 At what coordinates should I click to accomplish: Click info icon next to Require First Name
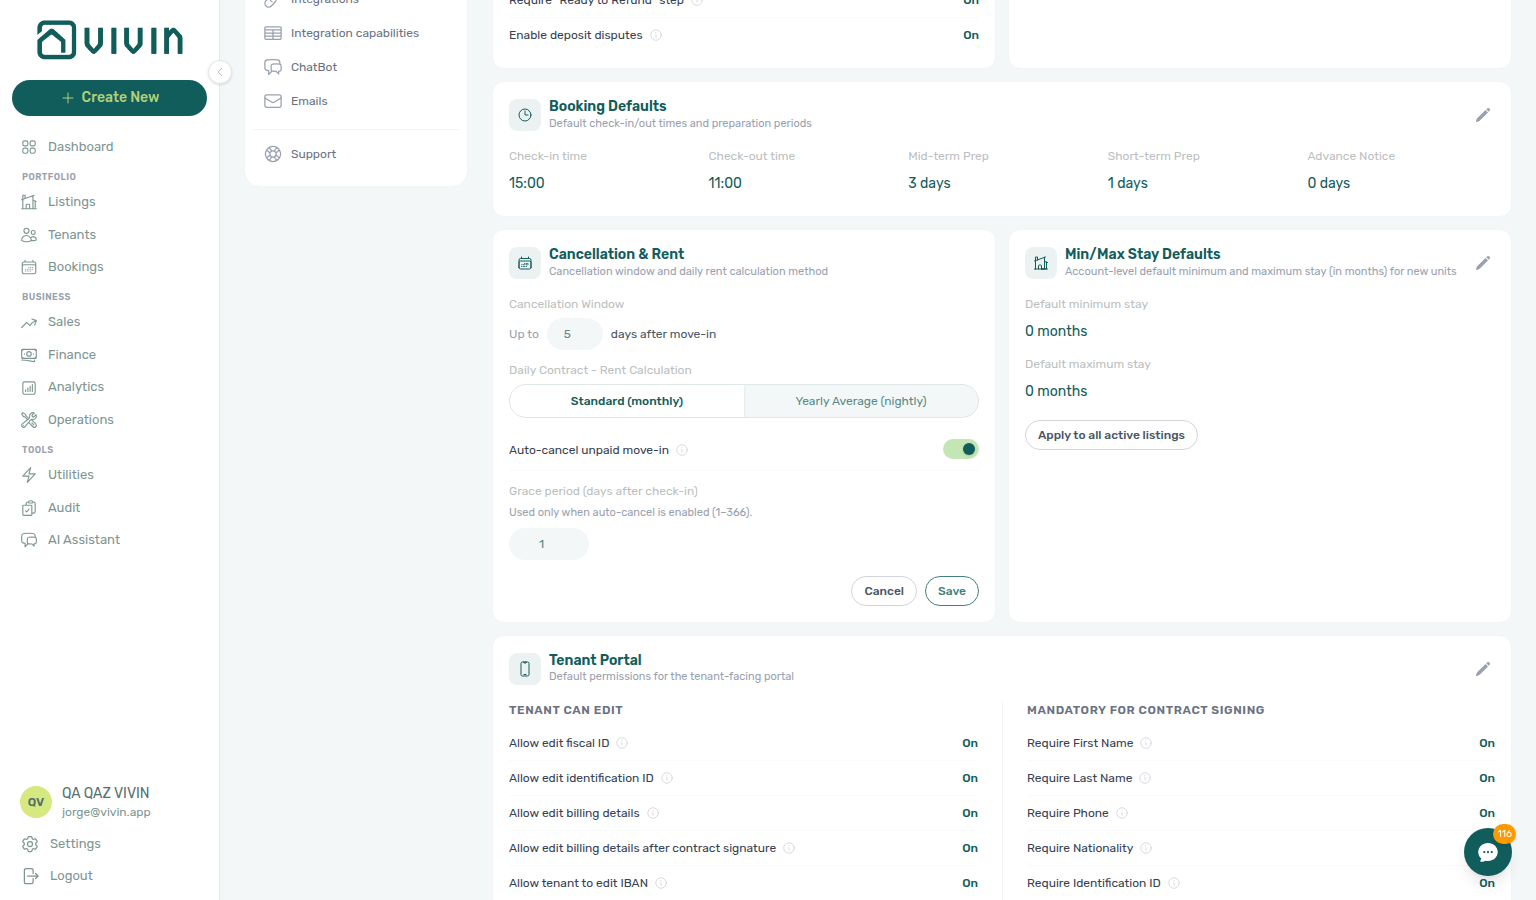tap(1146, 743)
